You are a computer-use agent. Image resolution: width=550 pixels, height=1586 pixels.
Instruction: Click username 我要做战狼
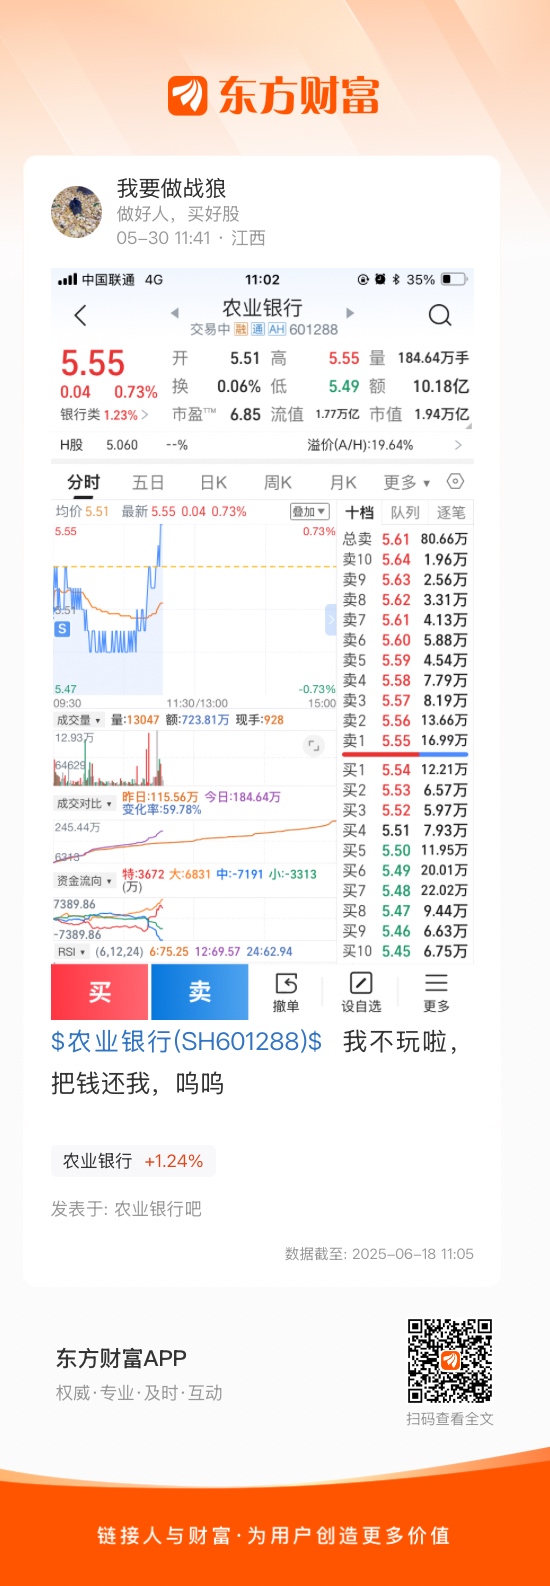click(x=171, y=188)
